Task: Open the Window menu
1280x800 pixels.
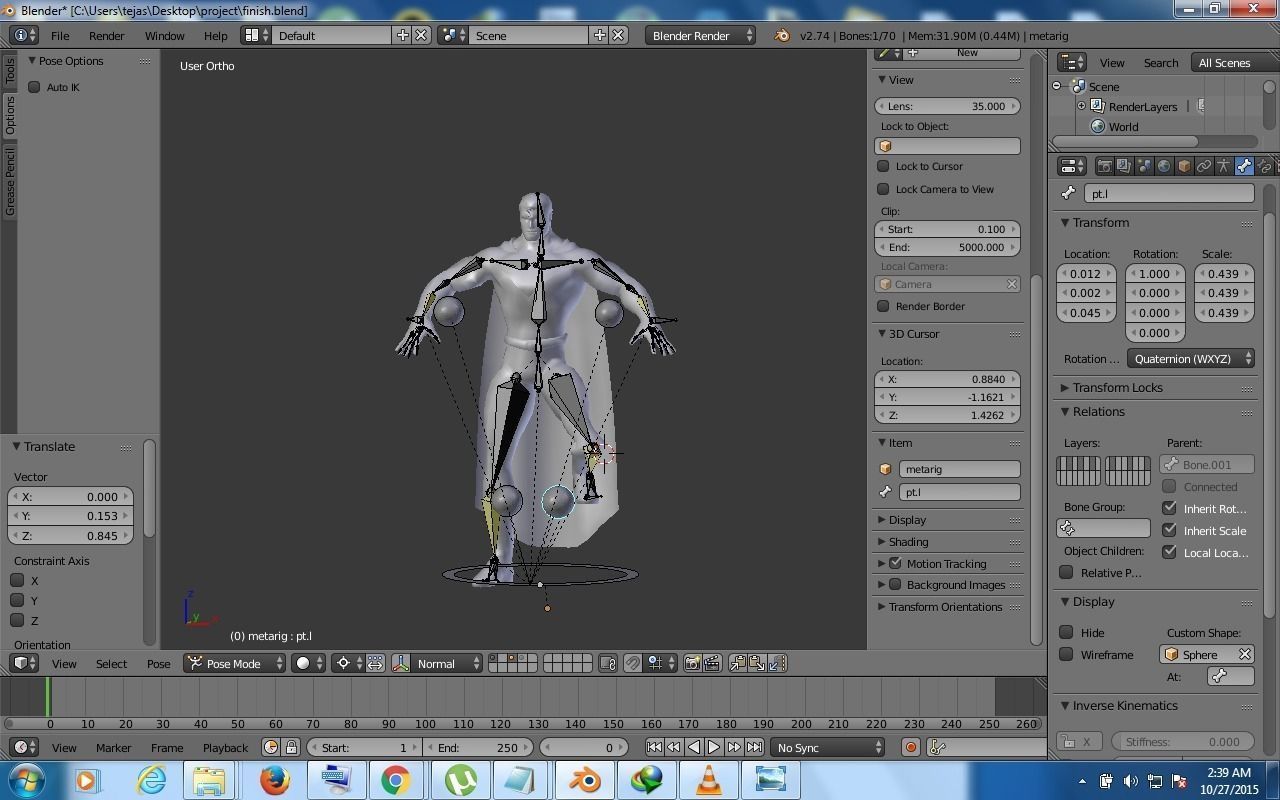Action: [x=164, y=35]
